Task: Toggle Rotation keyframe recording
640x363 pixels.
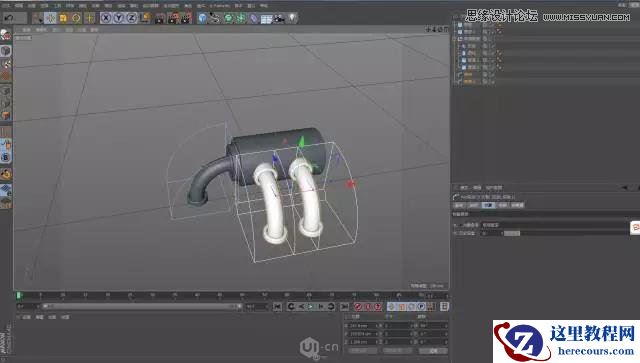Action: (x=411, y=306)
